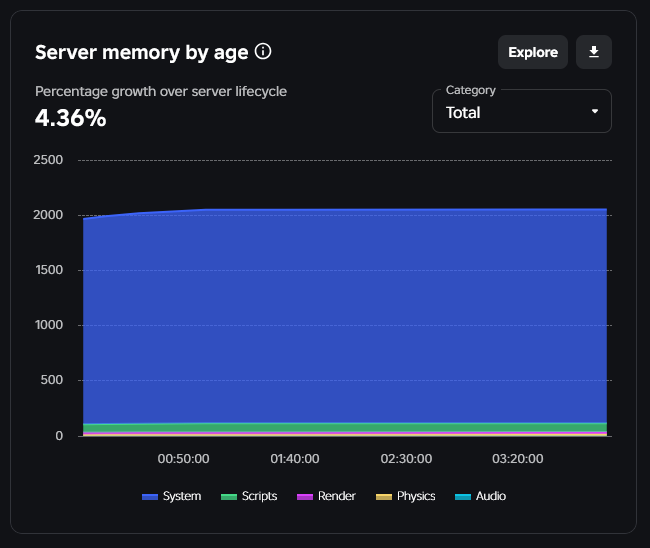Image resolution: width=650 pixels, height=548 pixels.
Task: Click the cyan Audio legend swatch
Action: (x=463, y=497)
